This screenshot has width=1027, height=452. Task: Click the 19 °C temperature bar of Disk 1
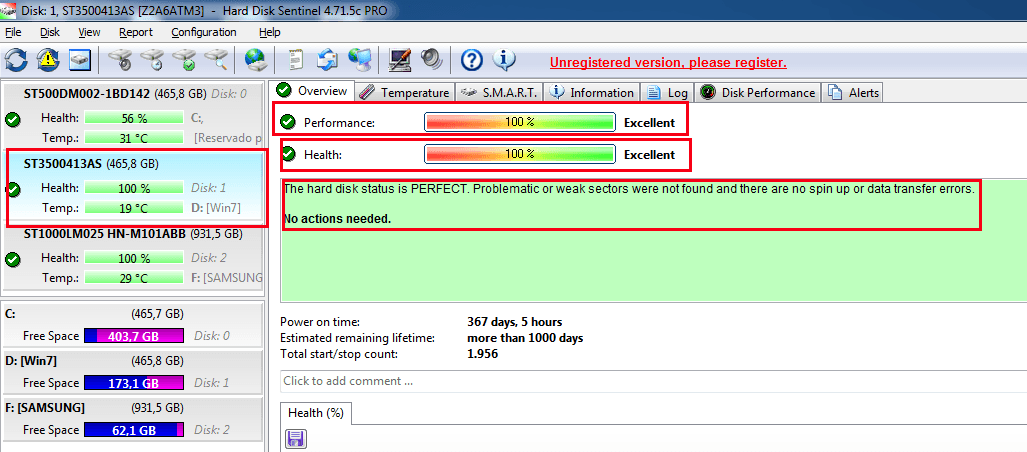coord(134,208)
